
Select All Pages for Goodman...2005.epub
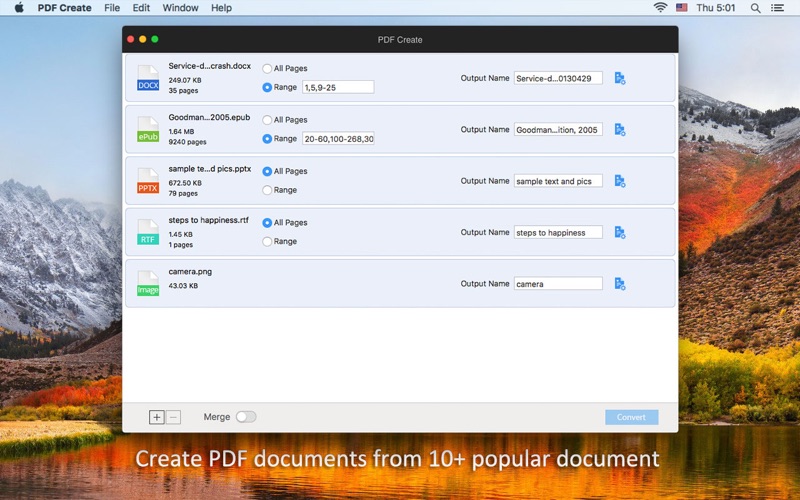[x=267, y=120]
